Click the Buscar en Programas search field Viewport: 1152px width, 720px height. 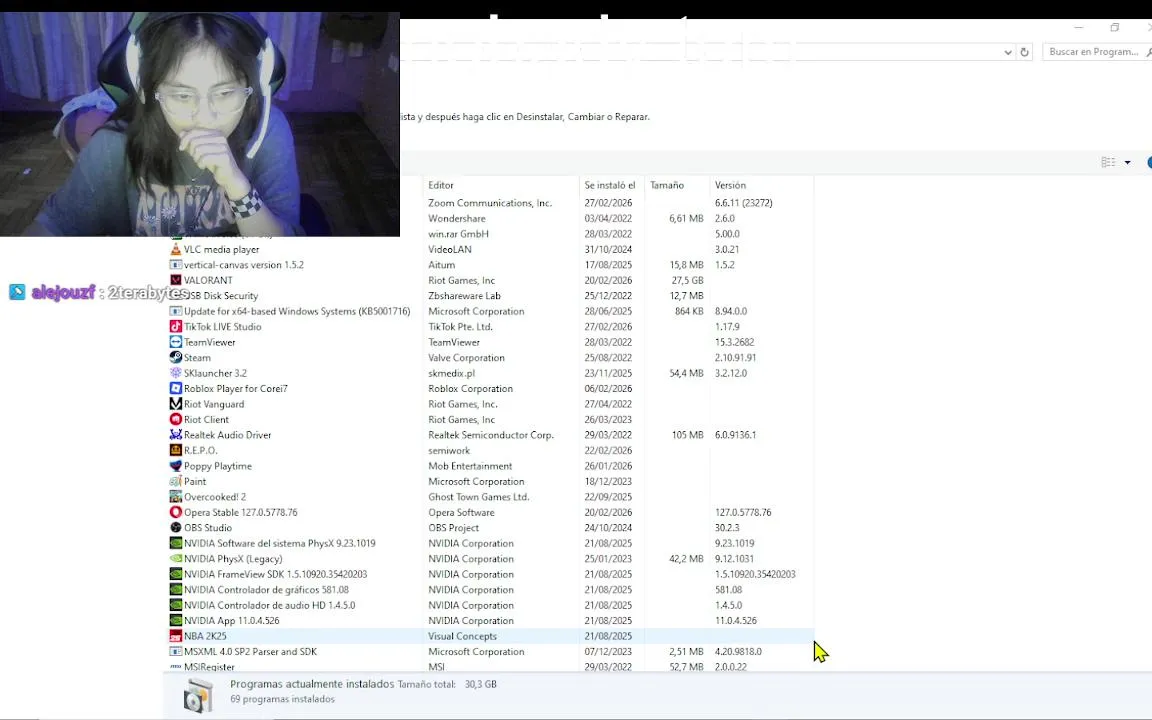pos(1095,51)
